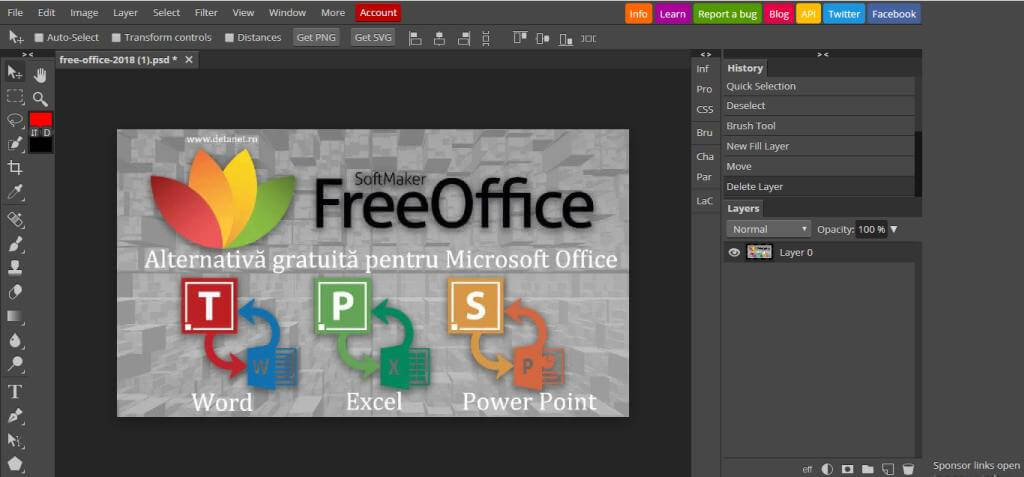Open the Opacity slider arrow
The width and height of the screenshot is (1024, 477).
[894, 229]
